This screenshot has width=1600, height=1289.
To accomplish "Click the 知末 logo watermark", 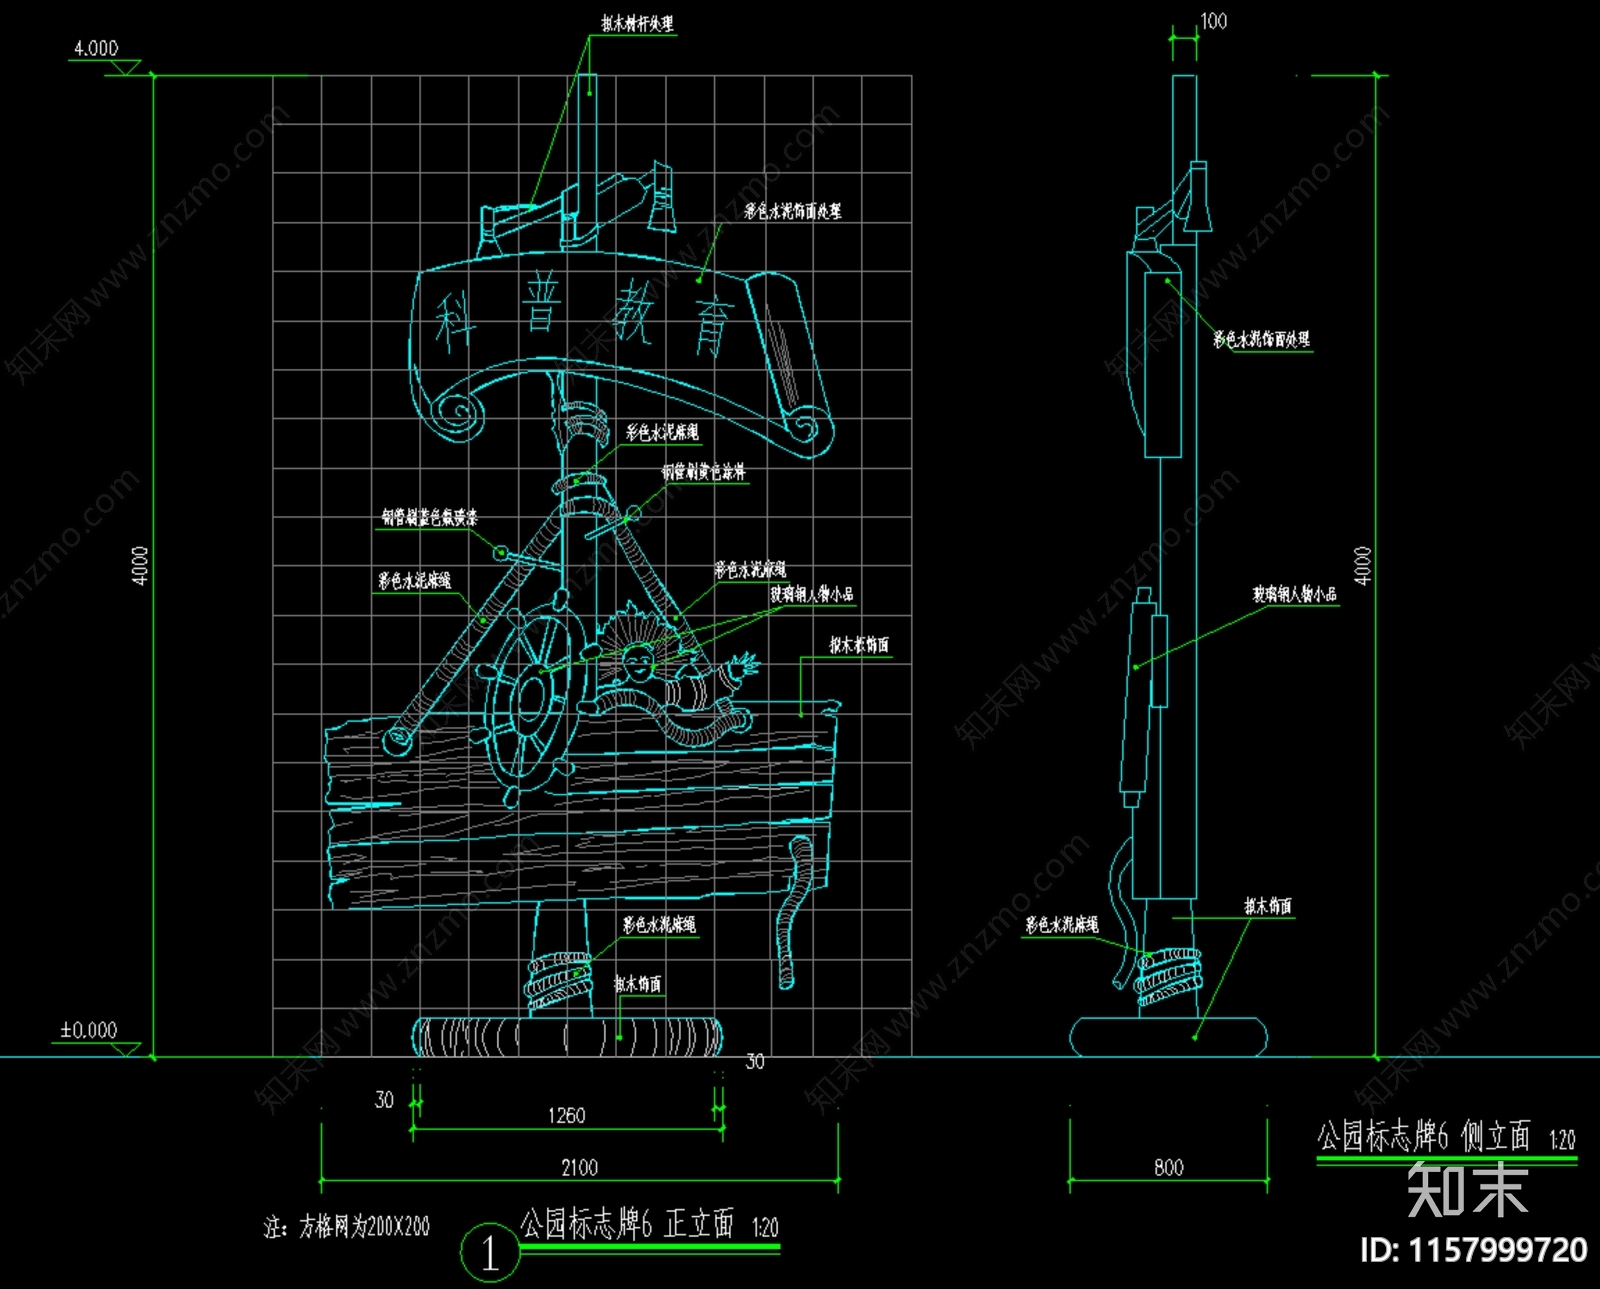I will pyautogui.click(x=1466, y=1190).
